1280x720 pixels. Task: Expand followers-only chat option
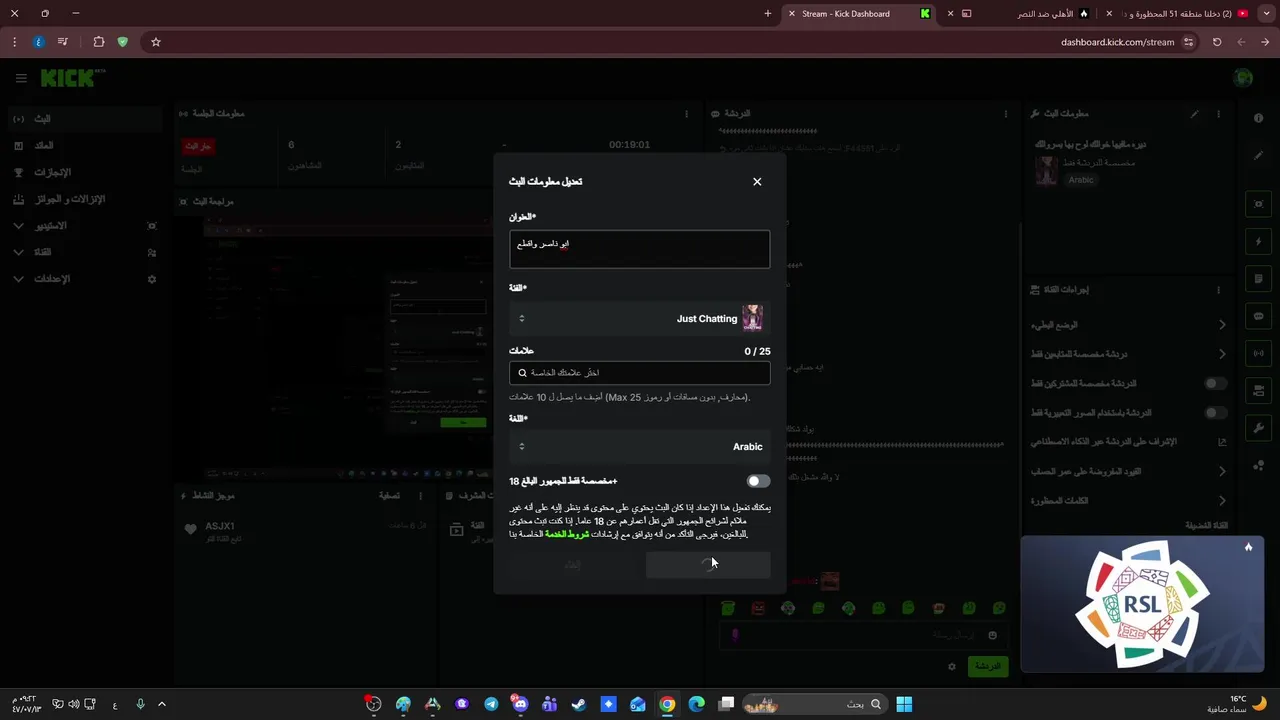1128,354
